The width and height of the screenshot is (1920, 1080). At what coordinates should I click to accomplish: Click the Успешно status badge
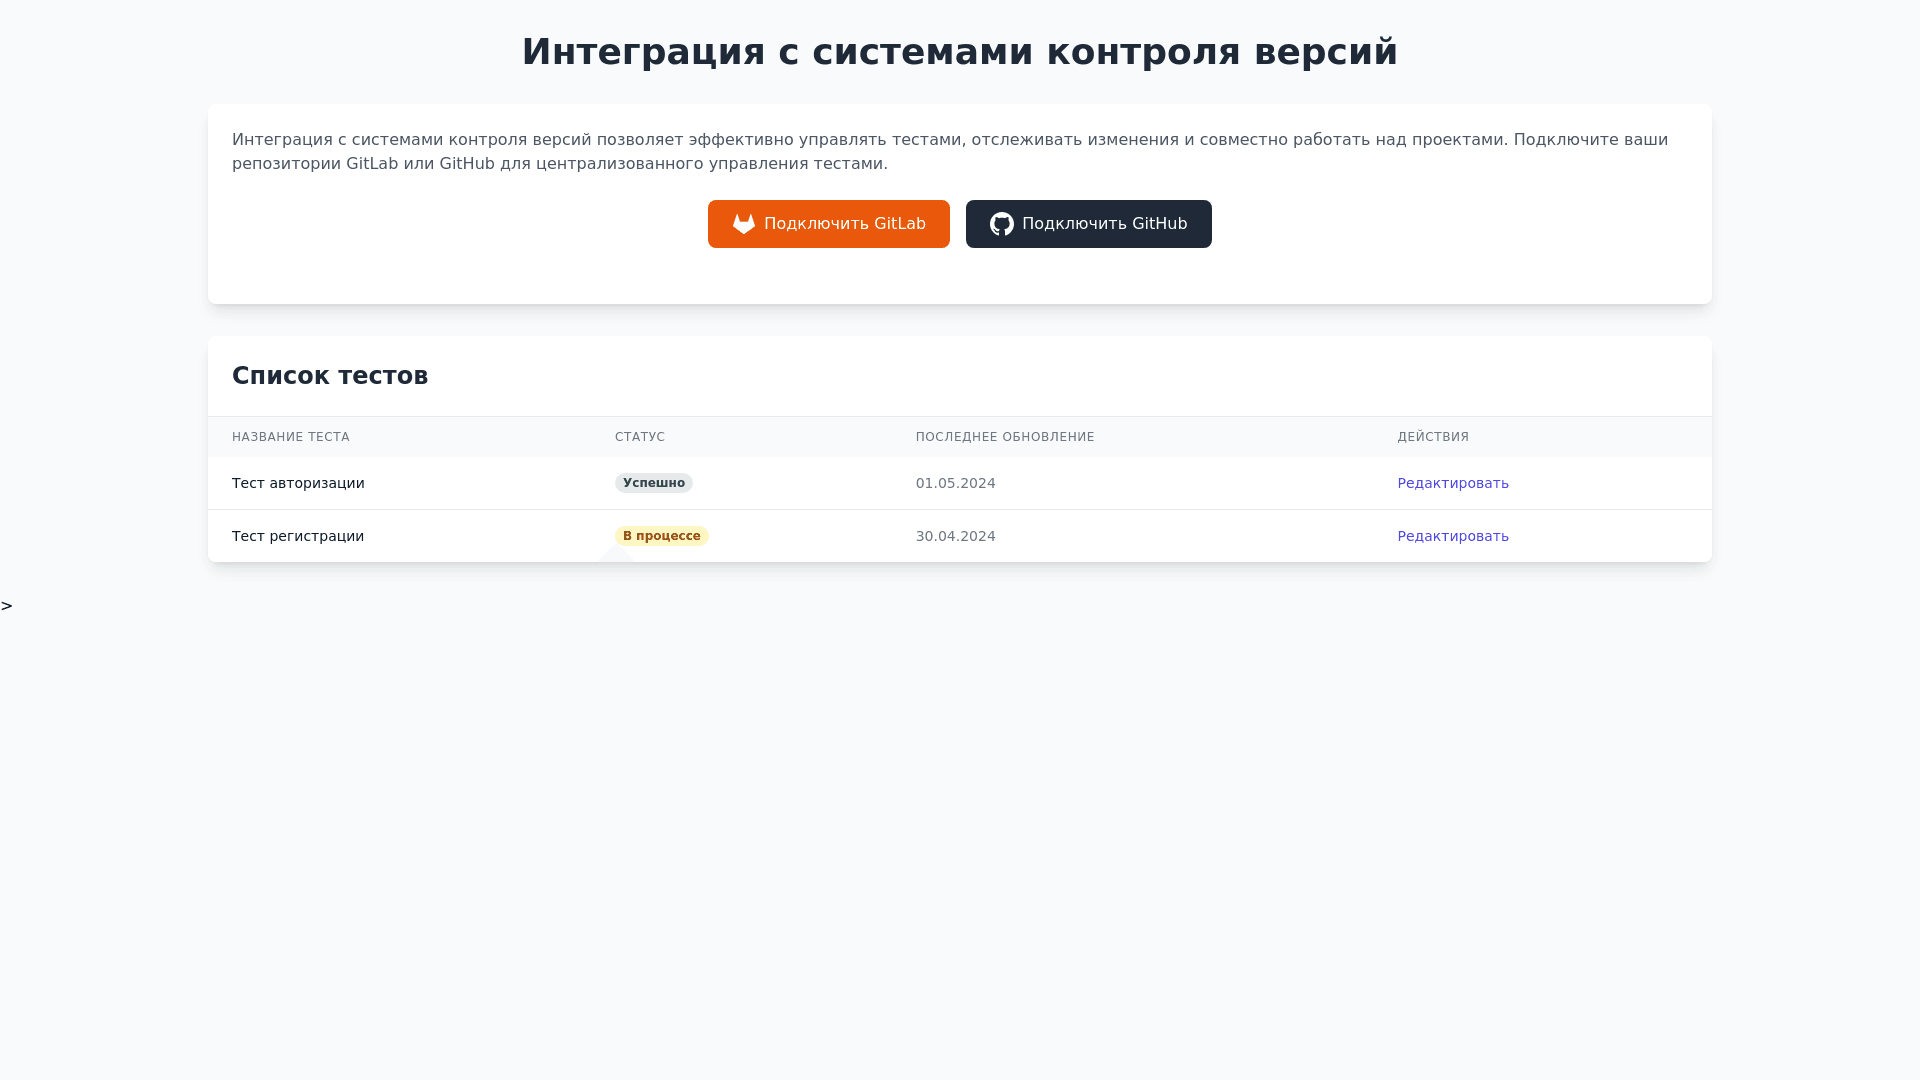click(653, 483)
